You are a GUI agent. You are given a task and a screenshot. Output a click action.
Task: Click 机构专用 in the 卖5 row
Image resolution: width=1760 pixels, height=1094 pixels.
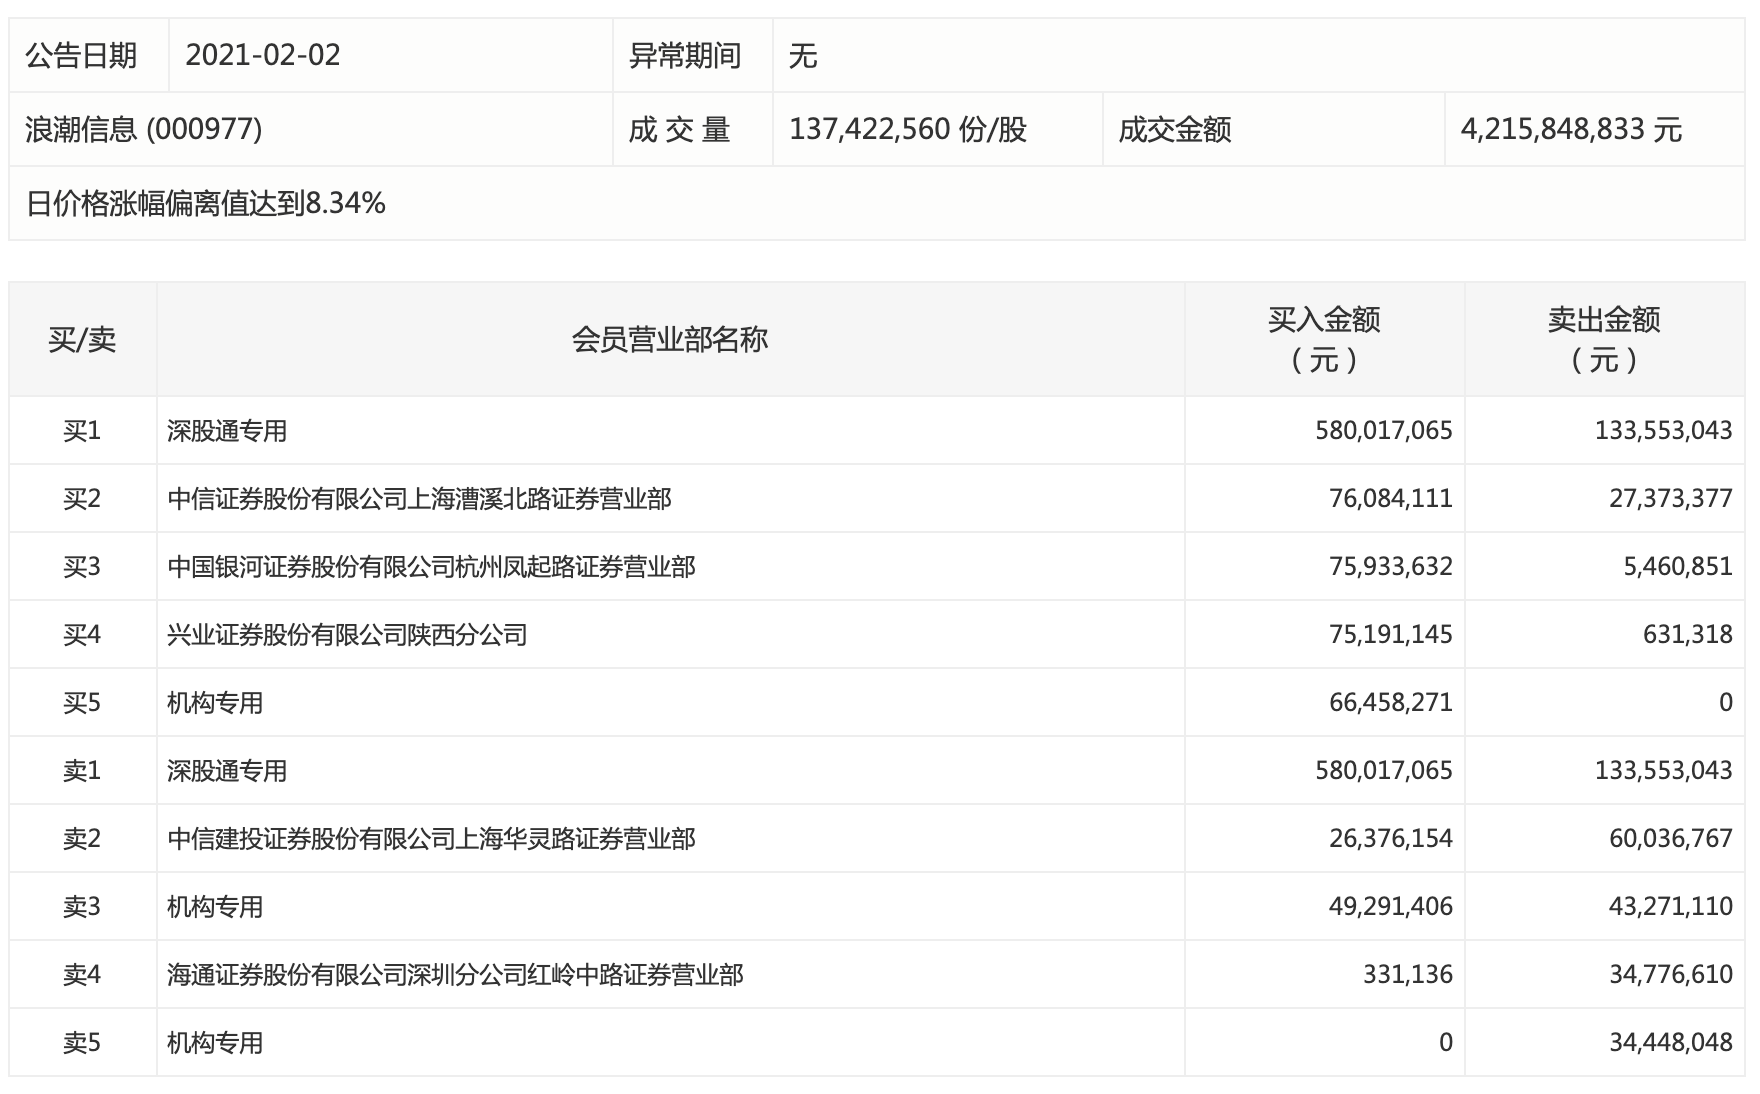(215, 1042)
